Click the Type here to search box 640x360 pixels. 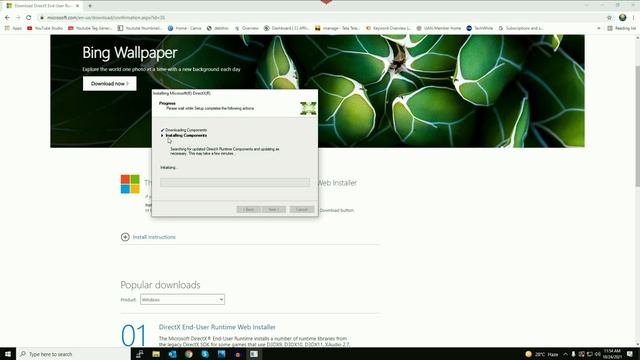pyautogui.click(x=73, y=354)
